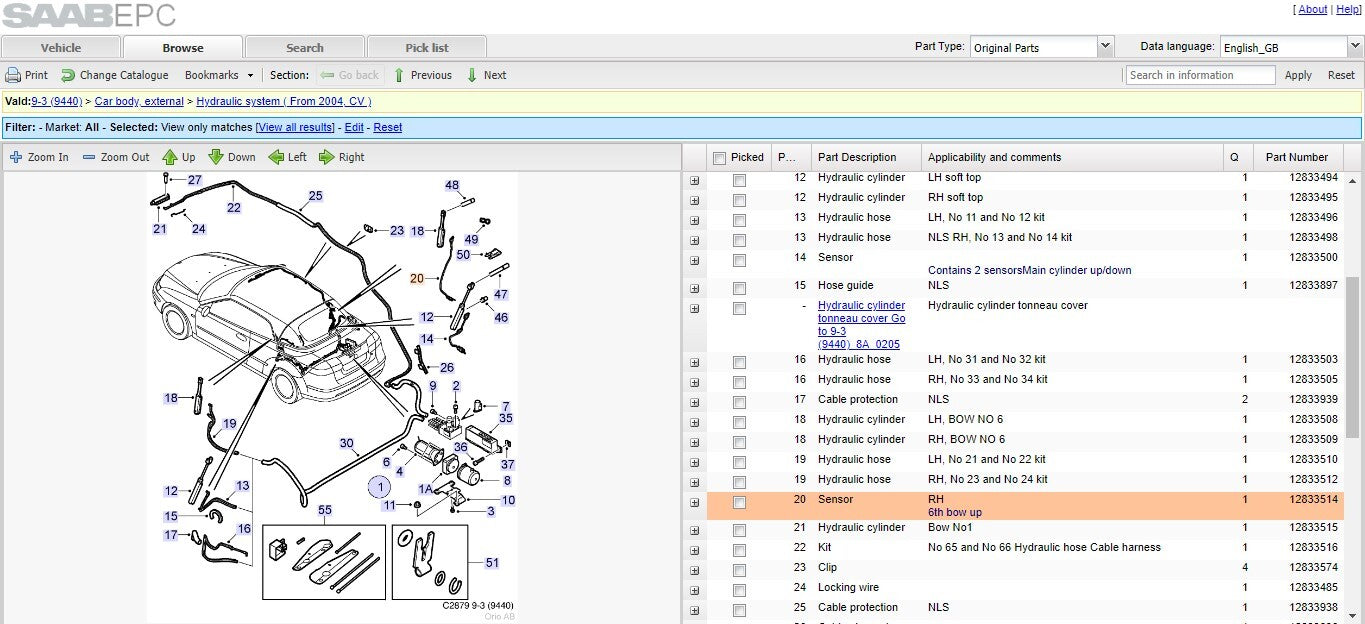Sort by the Part Number column header
This screenshot has width=1365, height=624.
pyautogui.click(x=1297, y=157)
